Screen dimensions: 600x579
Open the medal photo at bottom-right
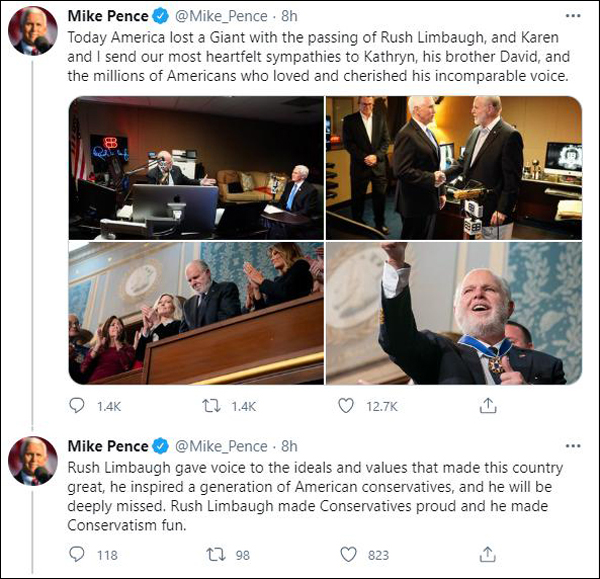point(454,313)
